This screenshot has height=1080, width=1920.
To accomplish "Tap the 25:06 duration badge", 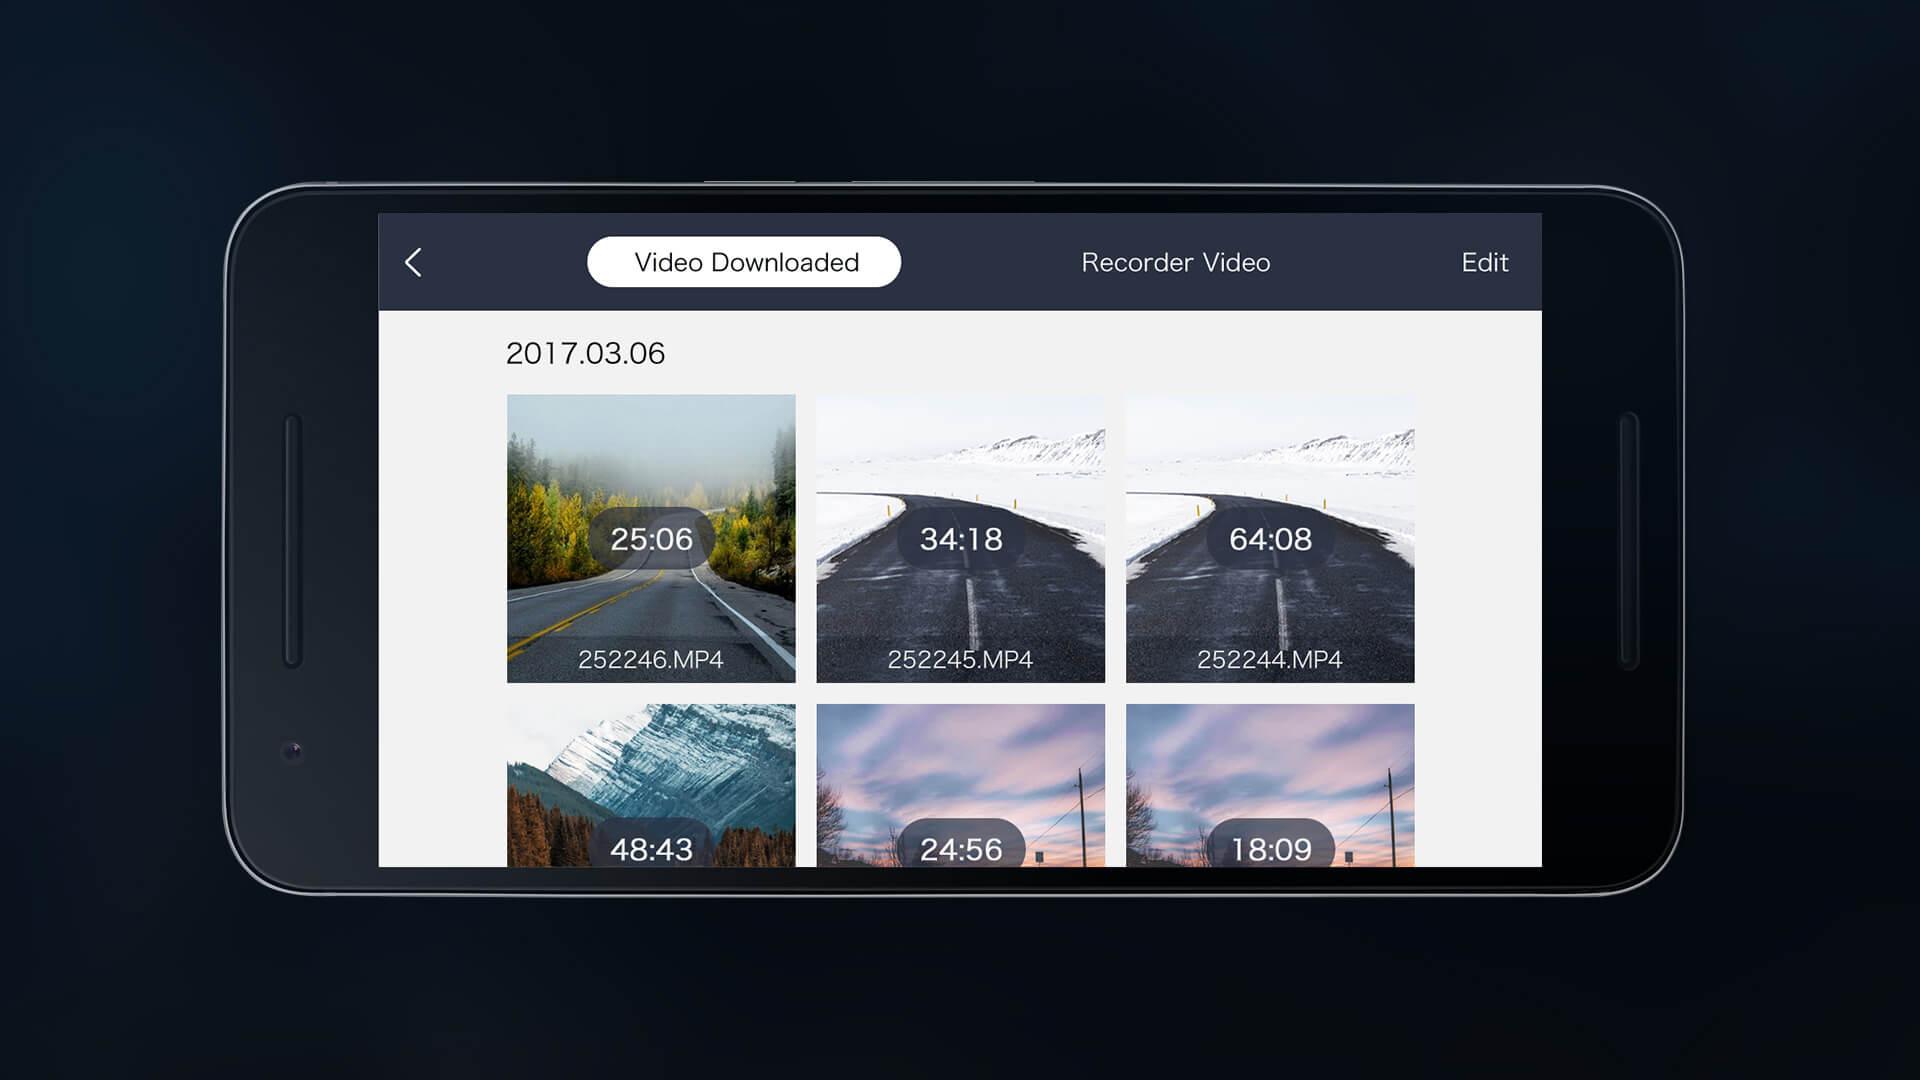I will coord(651,539).
